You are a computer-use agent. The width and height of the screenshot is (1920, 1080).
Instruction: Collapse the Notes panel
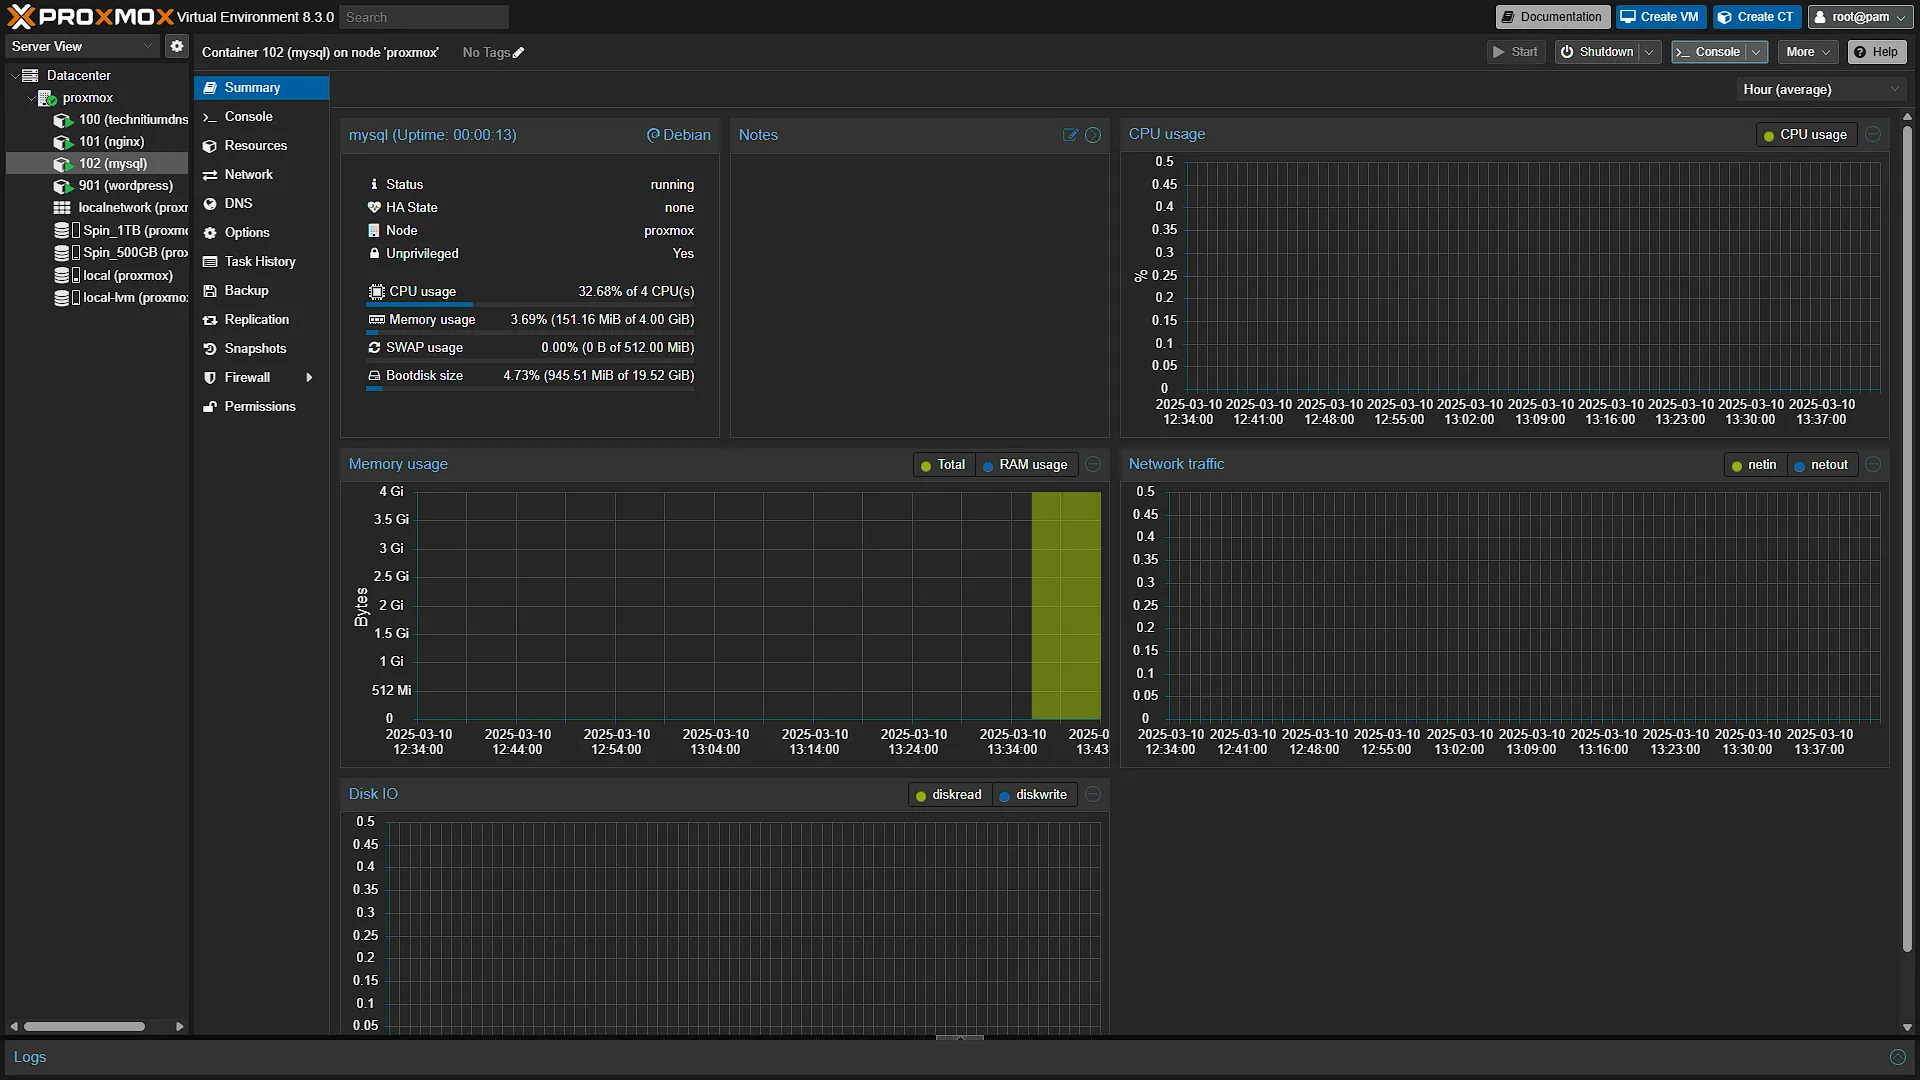coord(1093,135)
